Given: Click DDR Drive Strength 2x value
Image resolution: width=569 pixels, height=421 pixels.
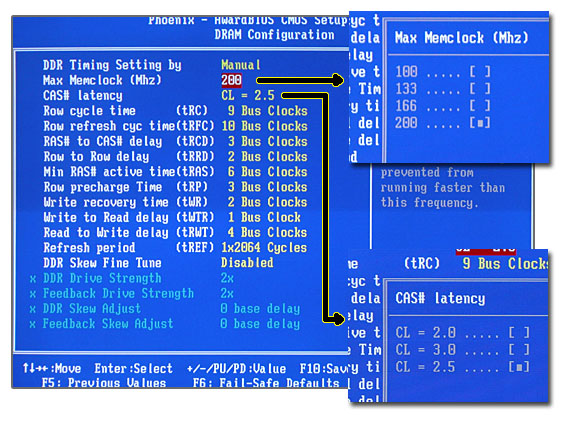Looking at the screenshot, I should pos(227,278).
